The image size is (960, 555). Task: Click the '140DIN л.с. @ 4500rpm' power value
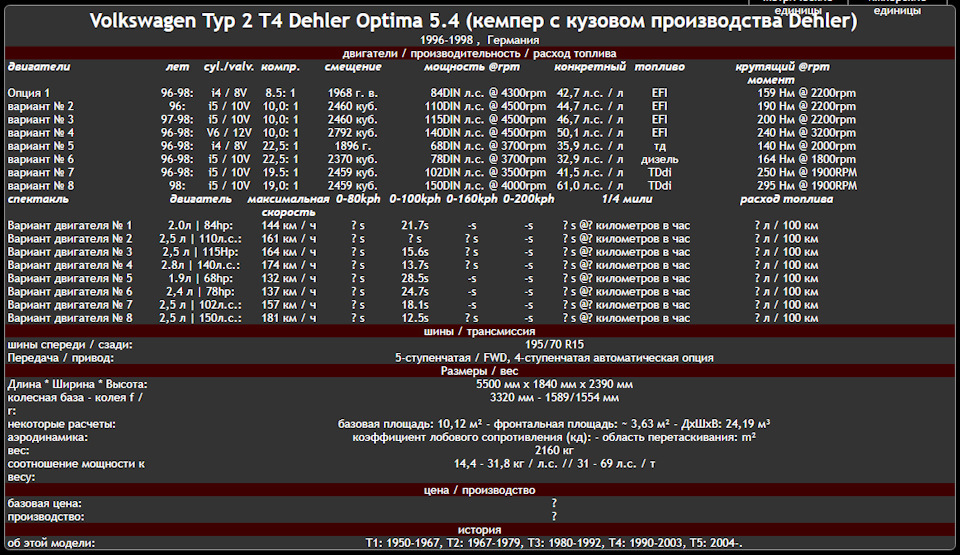coord(485,133)
